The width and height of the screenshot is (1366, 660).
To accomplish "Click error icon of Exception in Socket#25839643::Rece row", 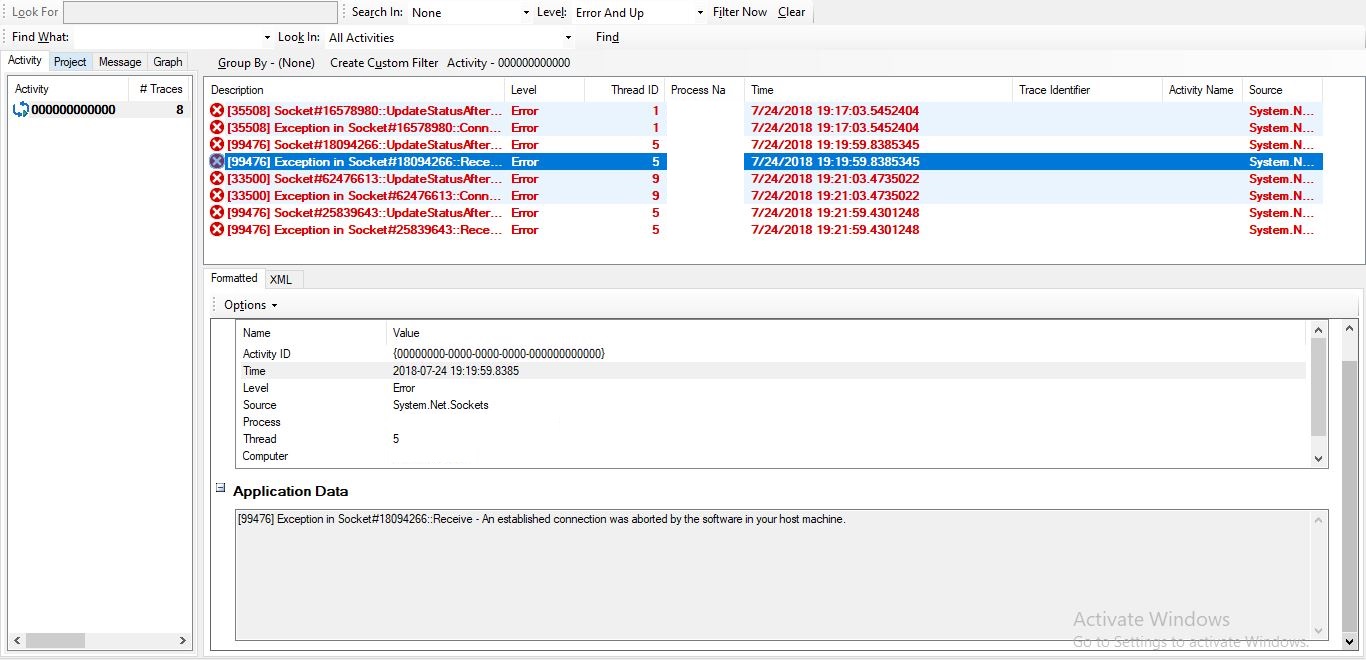I will pos(217,230).
